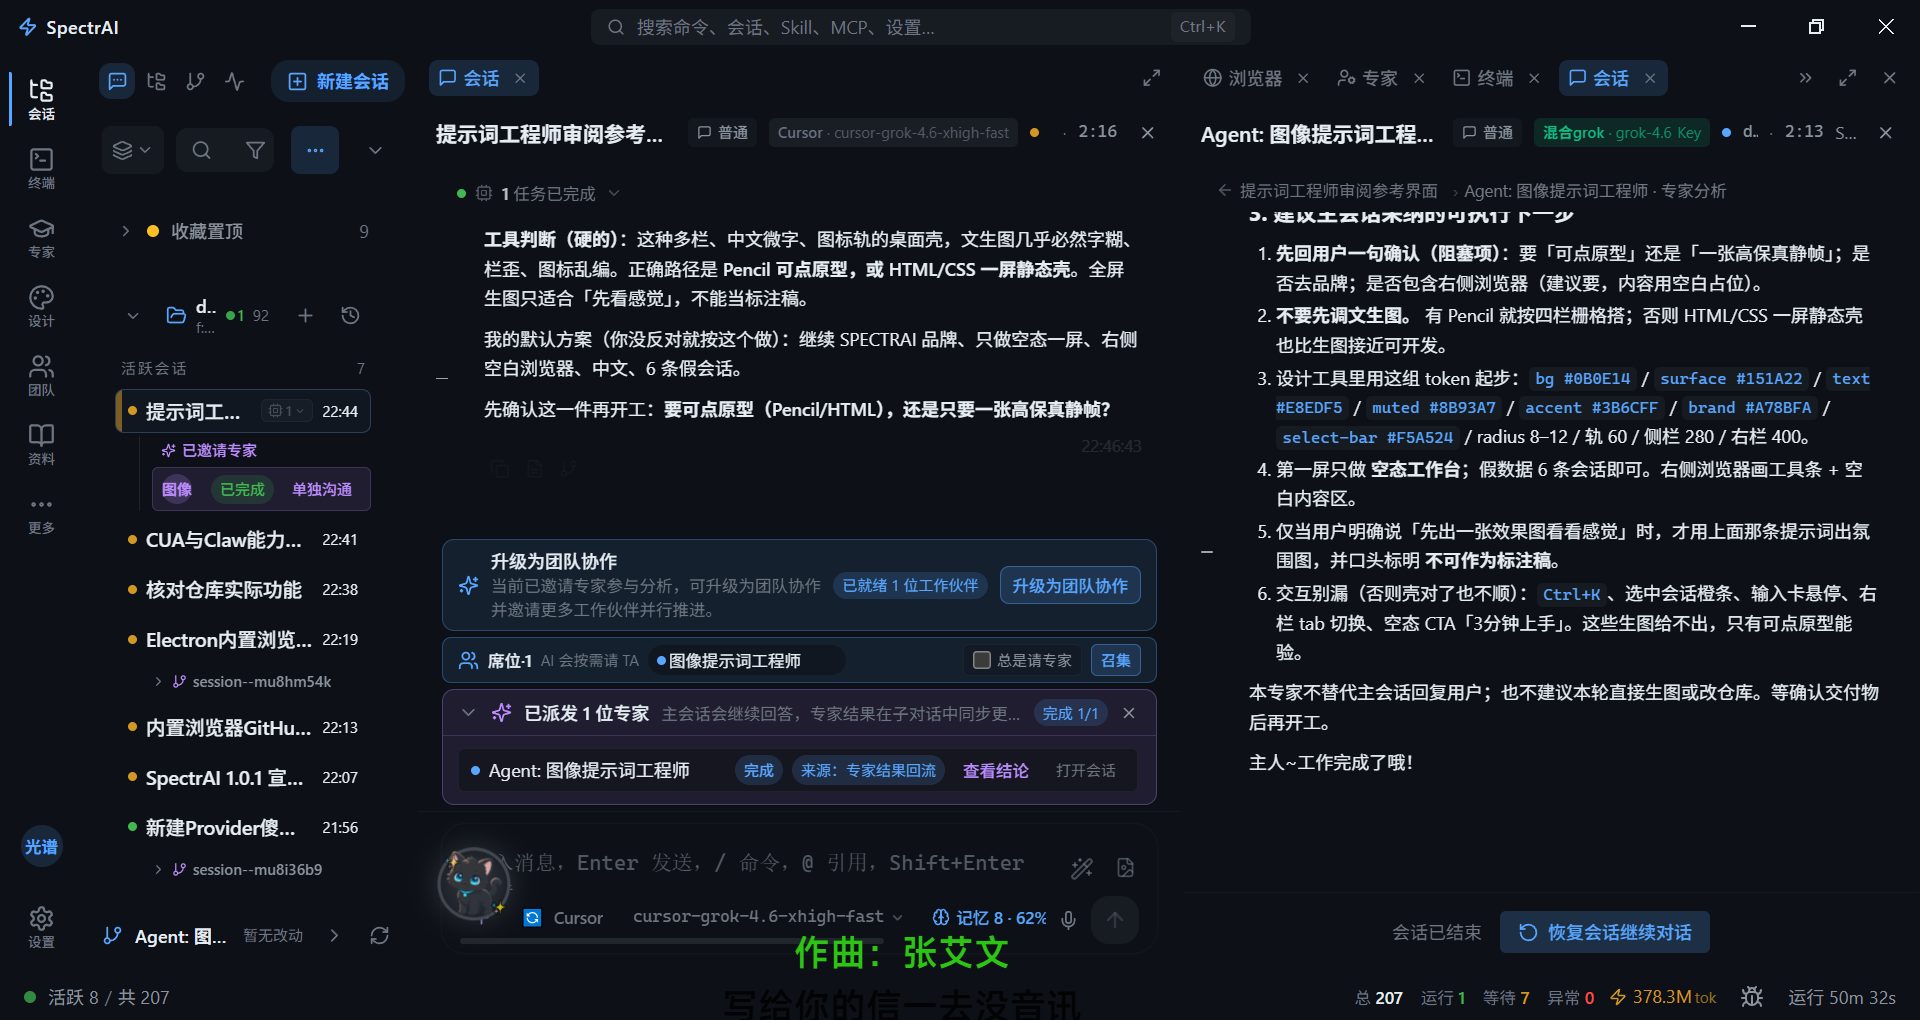Click the bug icon in status bar

click(1752, 997)
